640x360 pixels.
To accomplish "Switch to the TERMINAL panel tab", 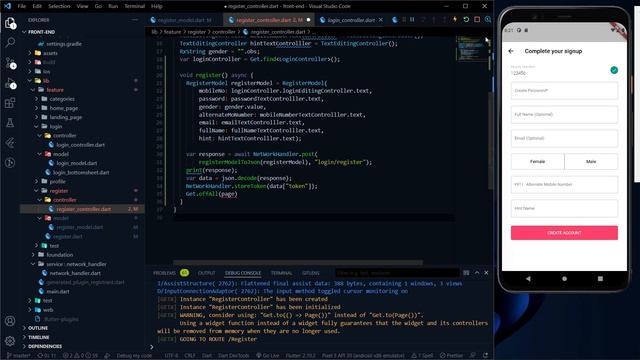I will pos(281,273).
